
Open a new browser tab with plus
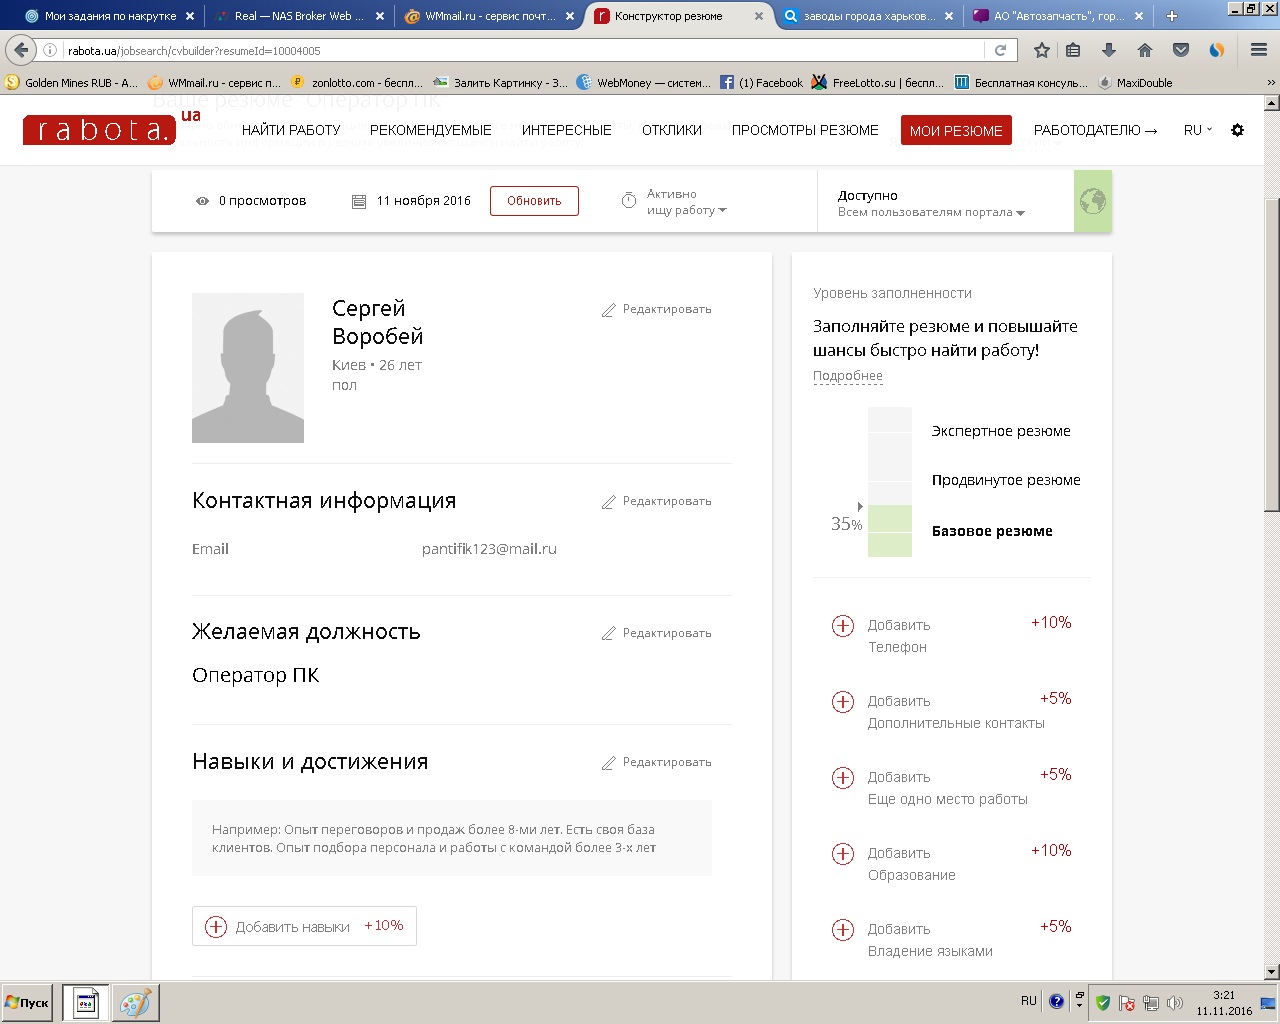1172,16
